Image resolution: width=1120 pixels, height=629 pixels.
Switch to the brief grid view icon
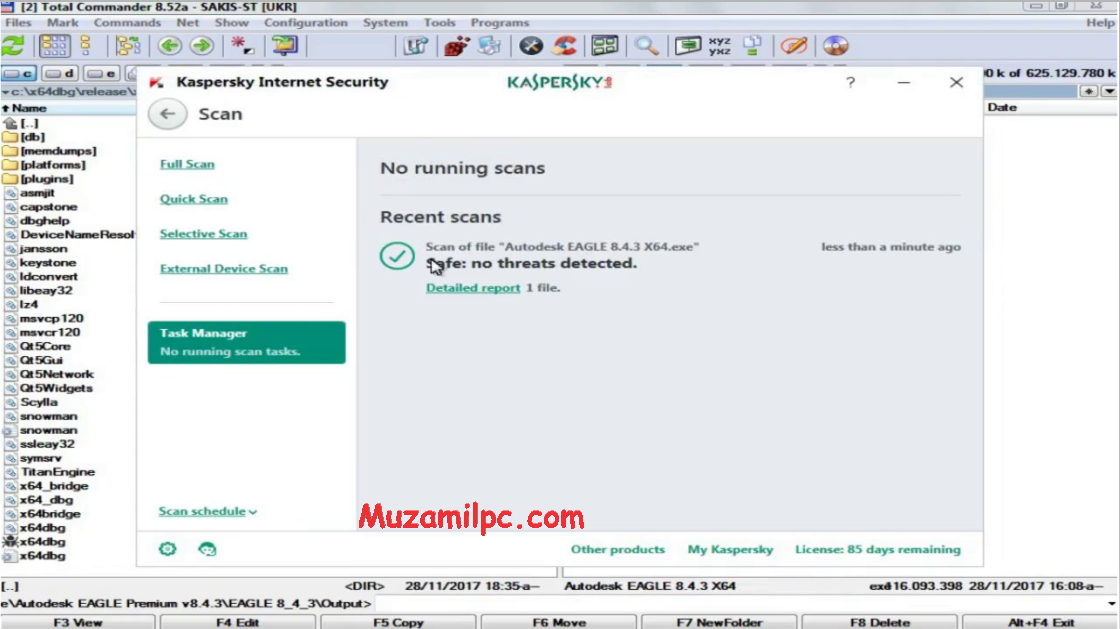(54, 46)
